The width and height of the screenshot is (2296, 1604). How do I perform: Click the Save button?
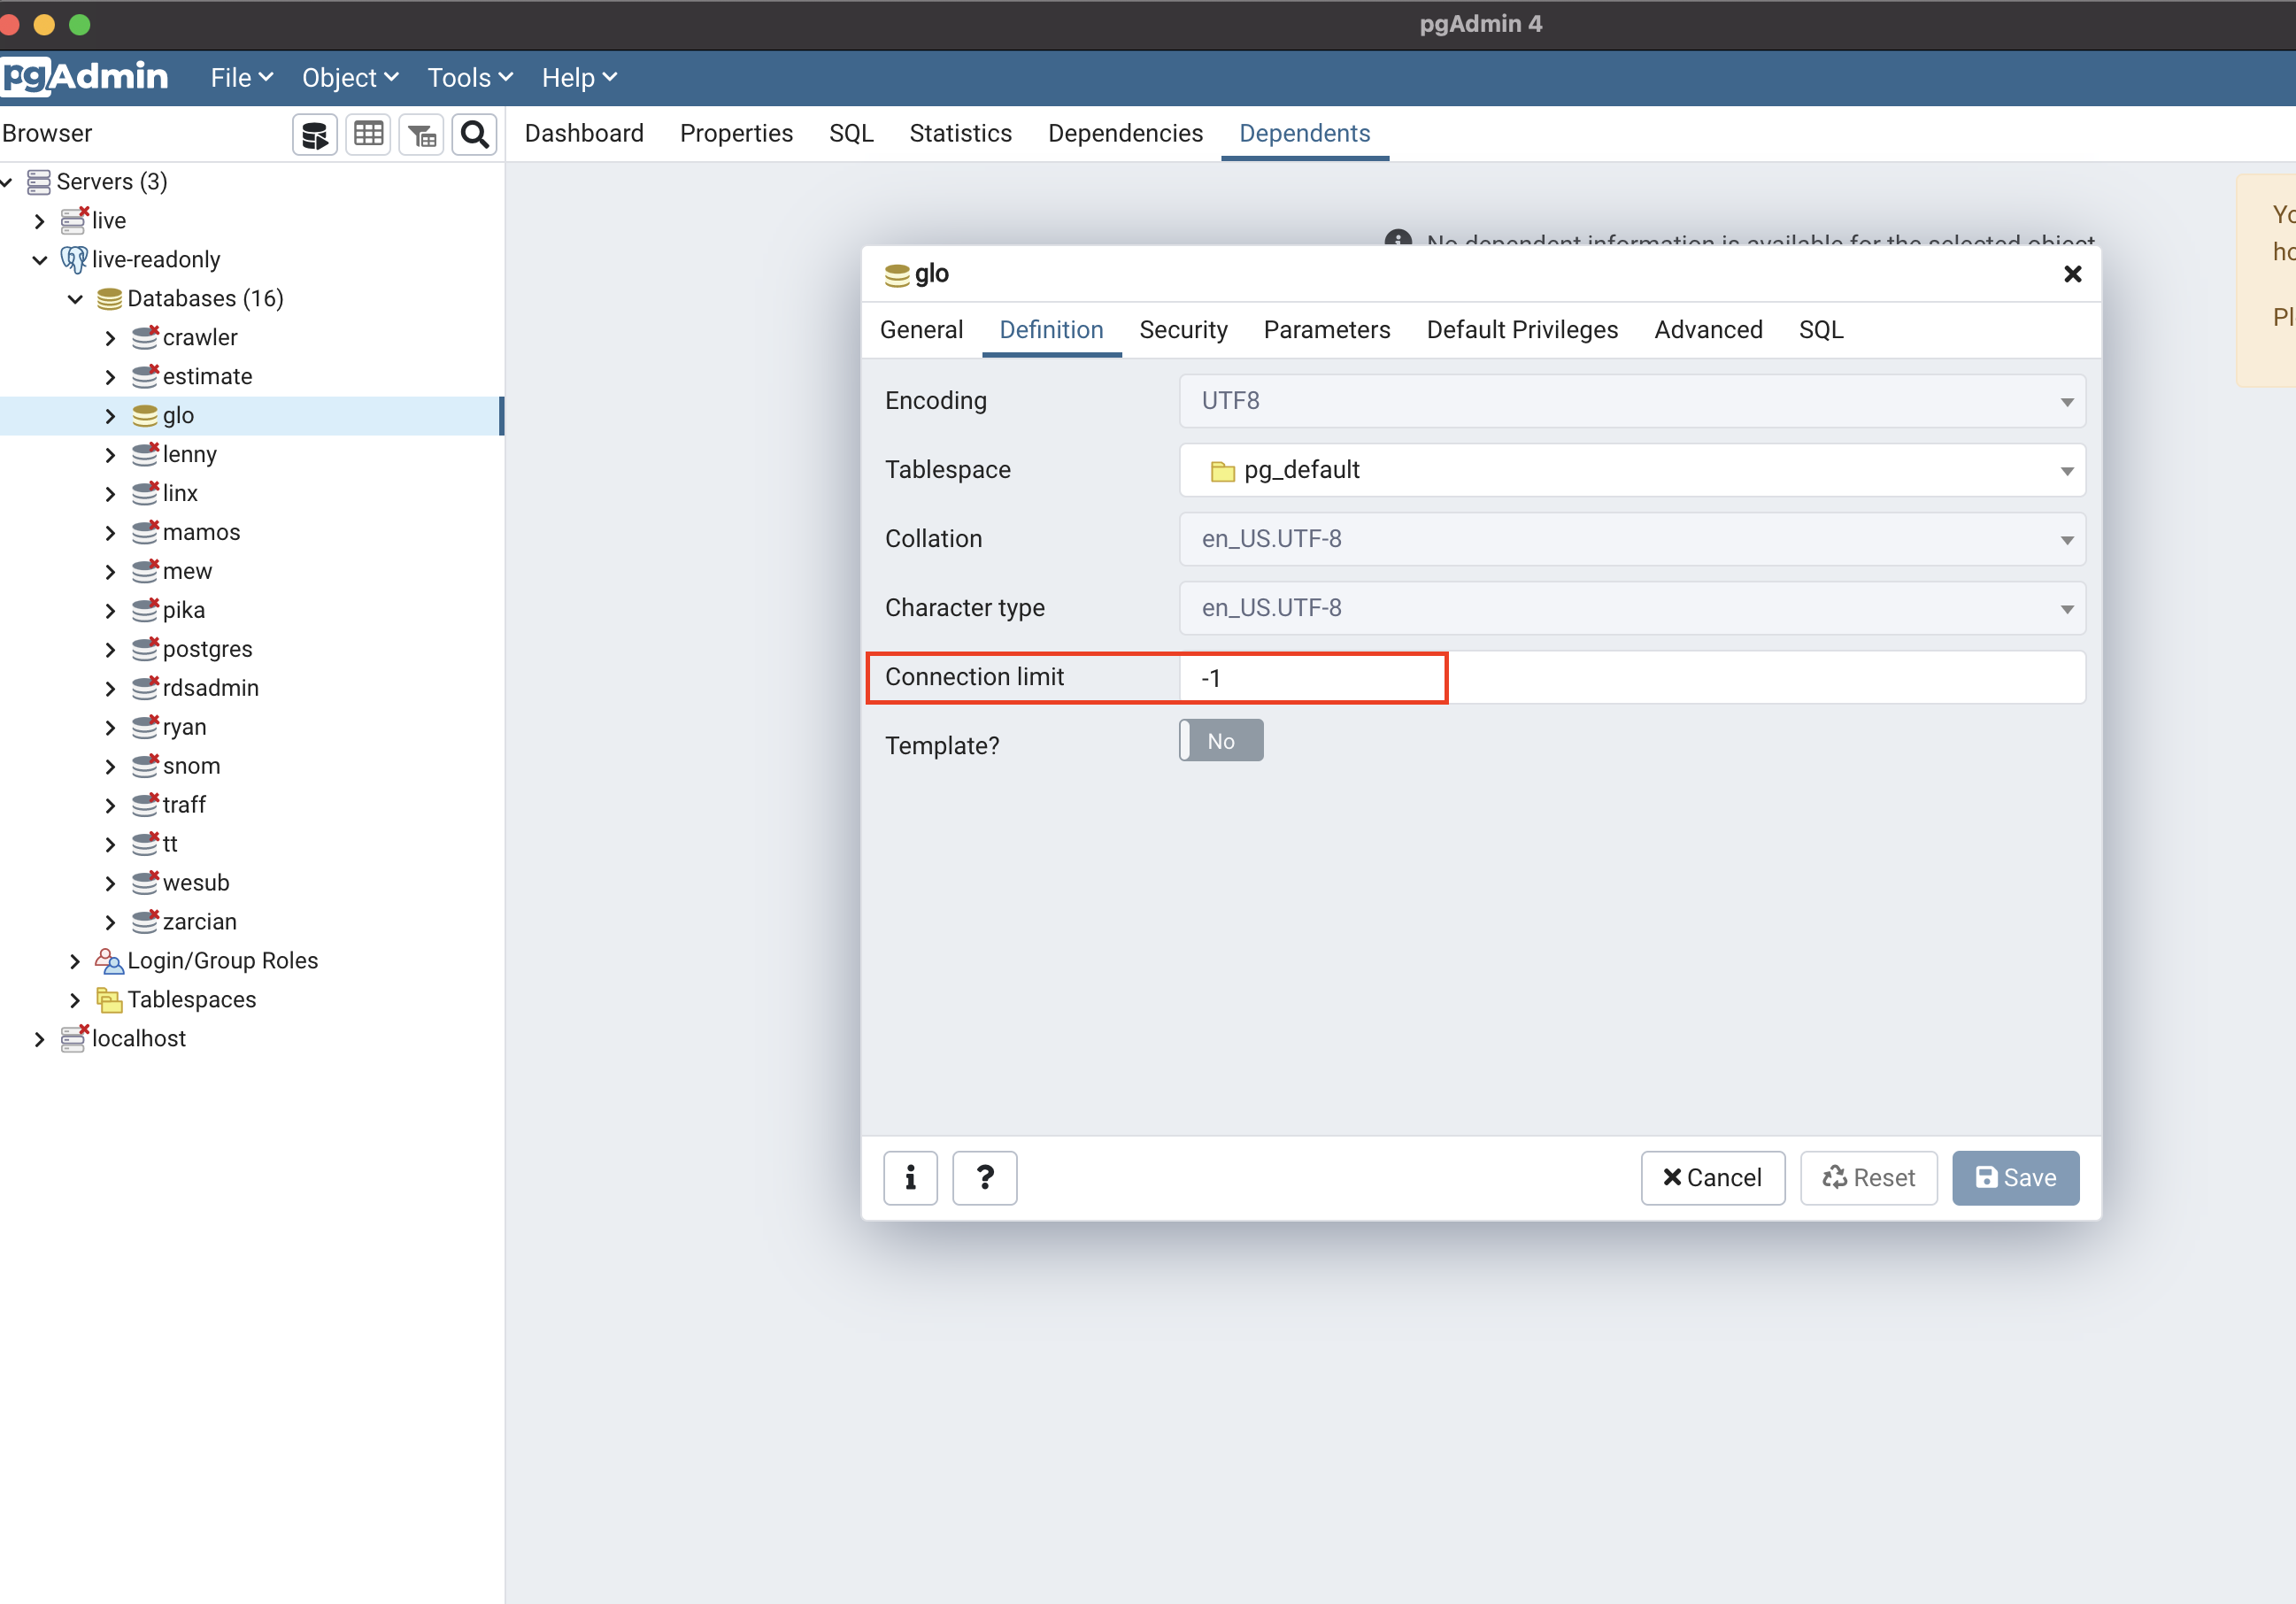2015,1177
